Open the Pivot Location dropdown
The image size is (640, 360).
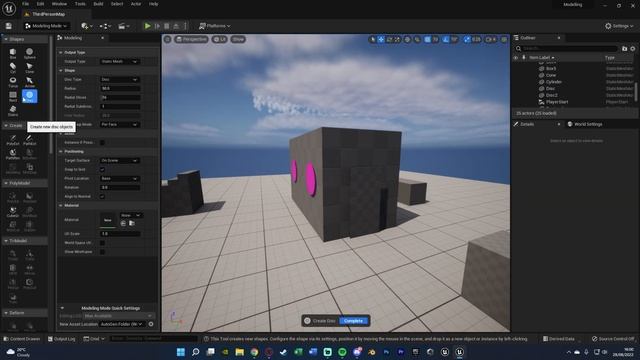(120, 178)
